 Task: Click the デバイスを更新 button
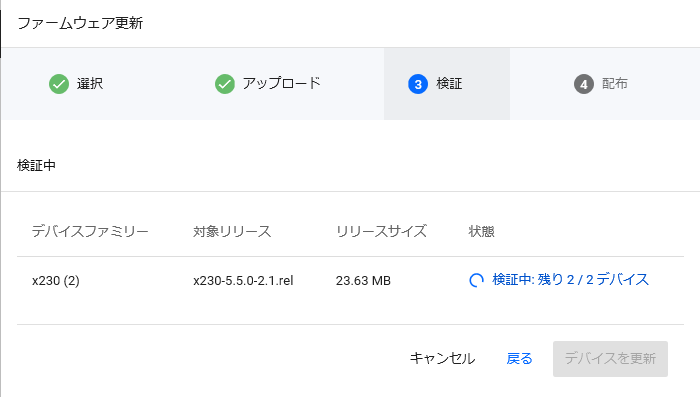(610, 359)
